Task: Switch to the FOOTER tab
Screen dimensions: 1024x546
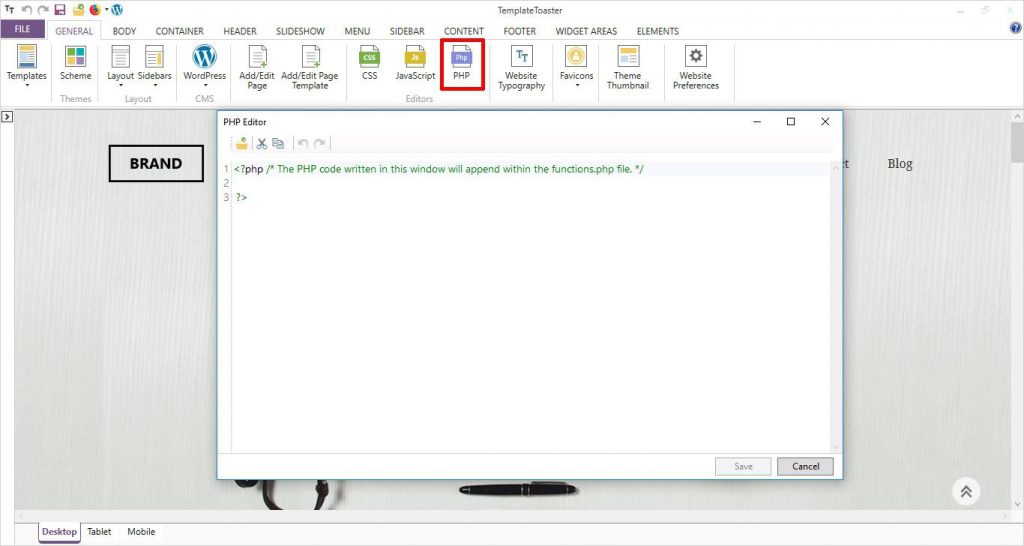Action: coord(520,31)
